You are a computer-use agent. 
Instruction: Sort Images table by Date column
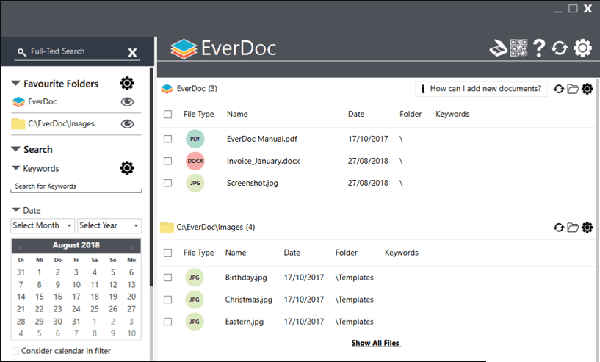coord(292,253)
